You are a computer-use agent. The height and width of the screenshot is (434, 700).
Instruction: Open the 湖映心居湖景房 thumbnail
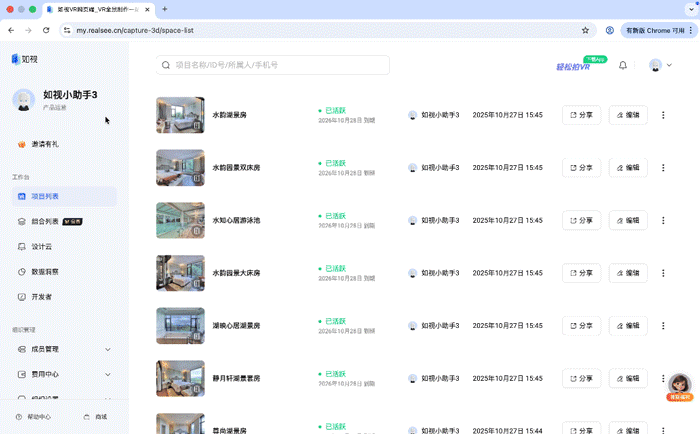click(x=180, y=326)
